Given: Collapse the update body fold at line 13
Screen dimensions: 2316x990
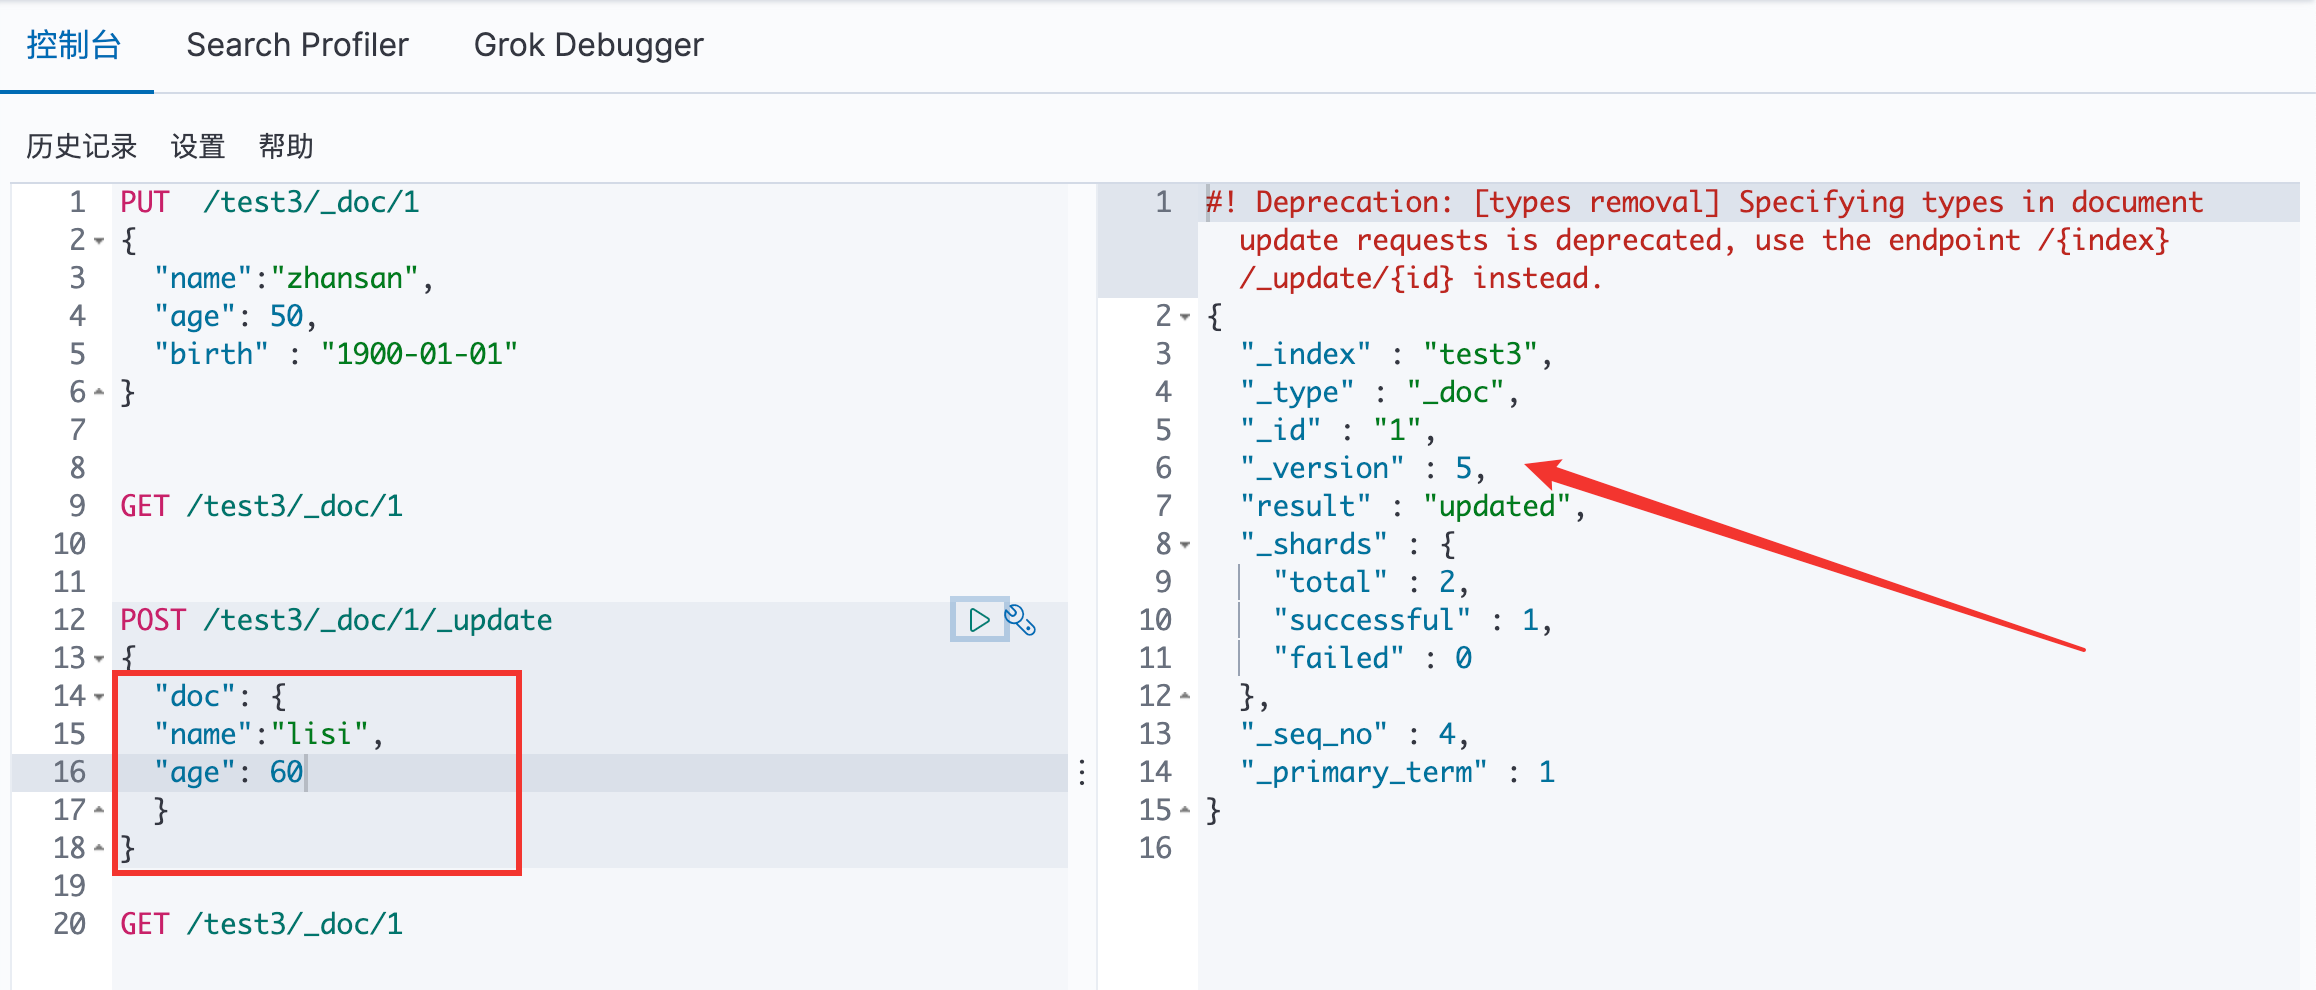Looking at the screenshot, I should tap(99, 659).
